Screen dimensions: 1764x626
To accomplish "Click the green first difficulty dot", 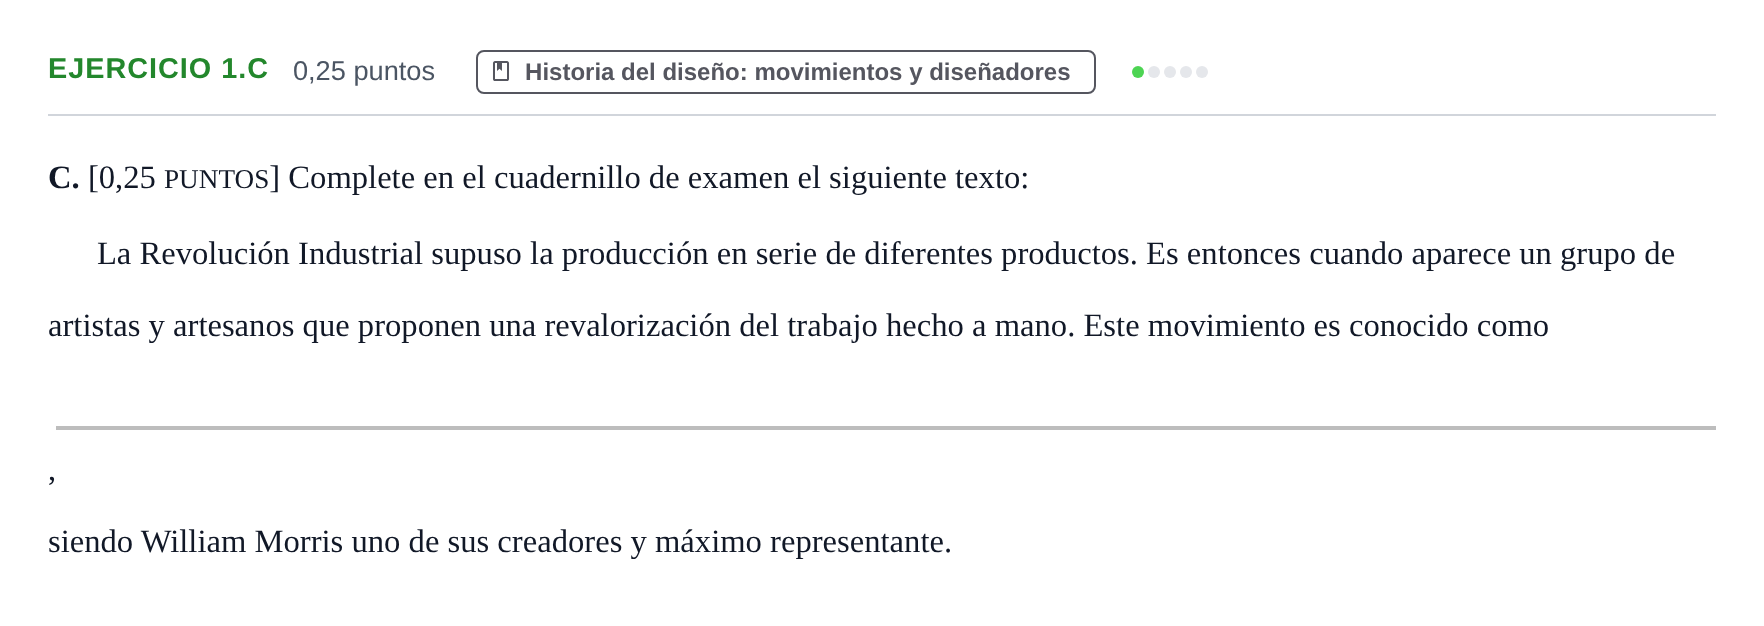I will [1138, 72].
